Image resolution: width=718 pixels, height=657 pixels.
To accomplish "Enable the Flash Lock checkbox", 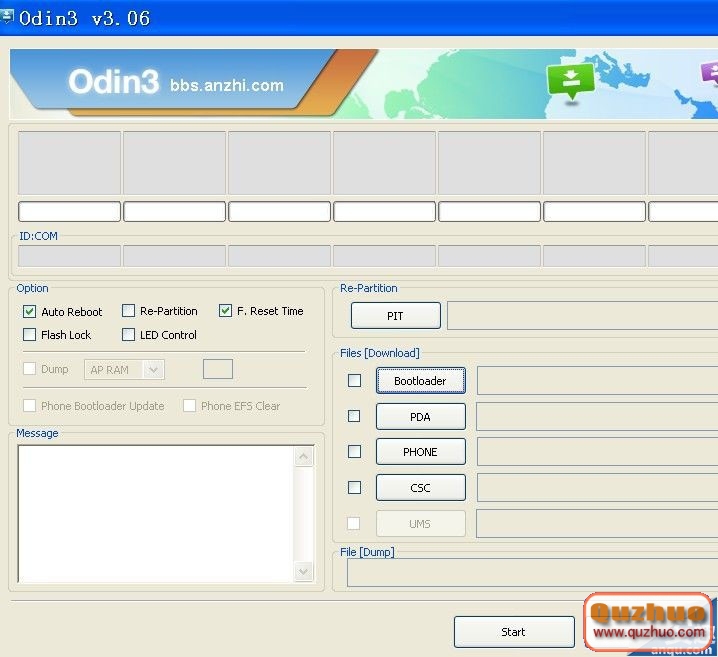I will 29,335.
